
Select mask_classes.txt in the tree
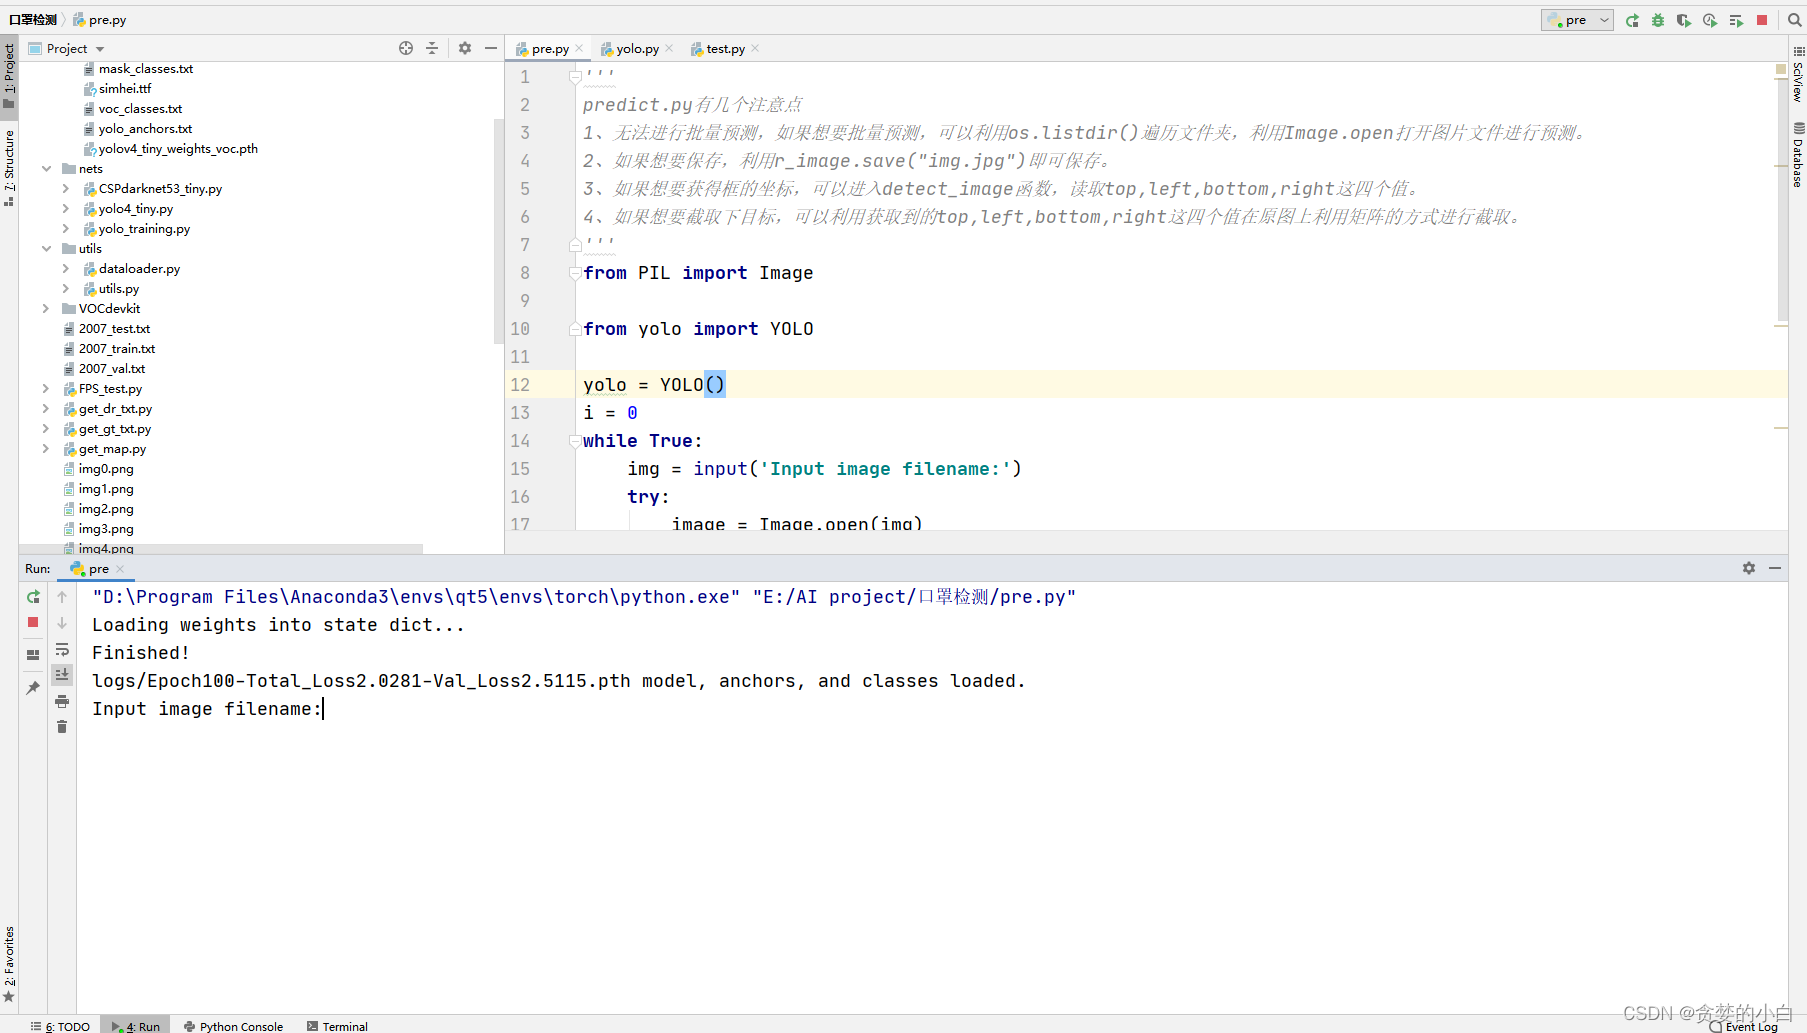coord(146,69)
